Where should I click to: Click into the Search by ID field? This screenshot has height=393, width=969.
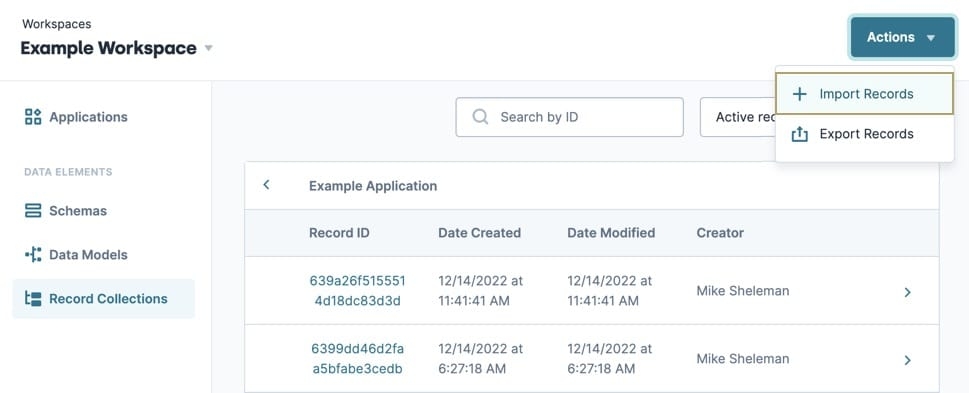click(569, 117)
